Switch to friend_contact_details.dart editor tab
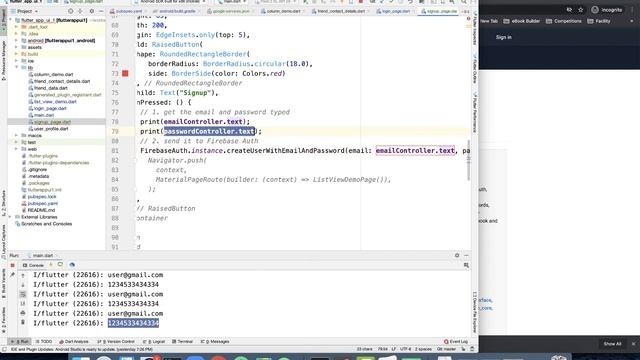The height and width of the screenshot is (360, 640). (x=341, y=11)
